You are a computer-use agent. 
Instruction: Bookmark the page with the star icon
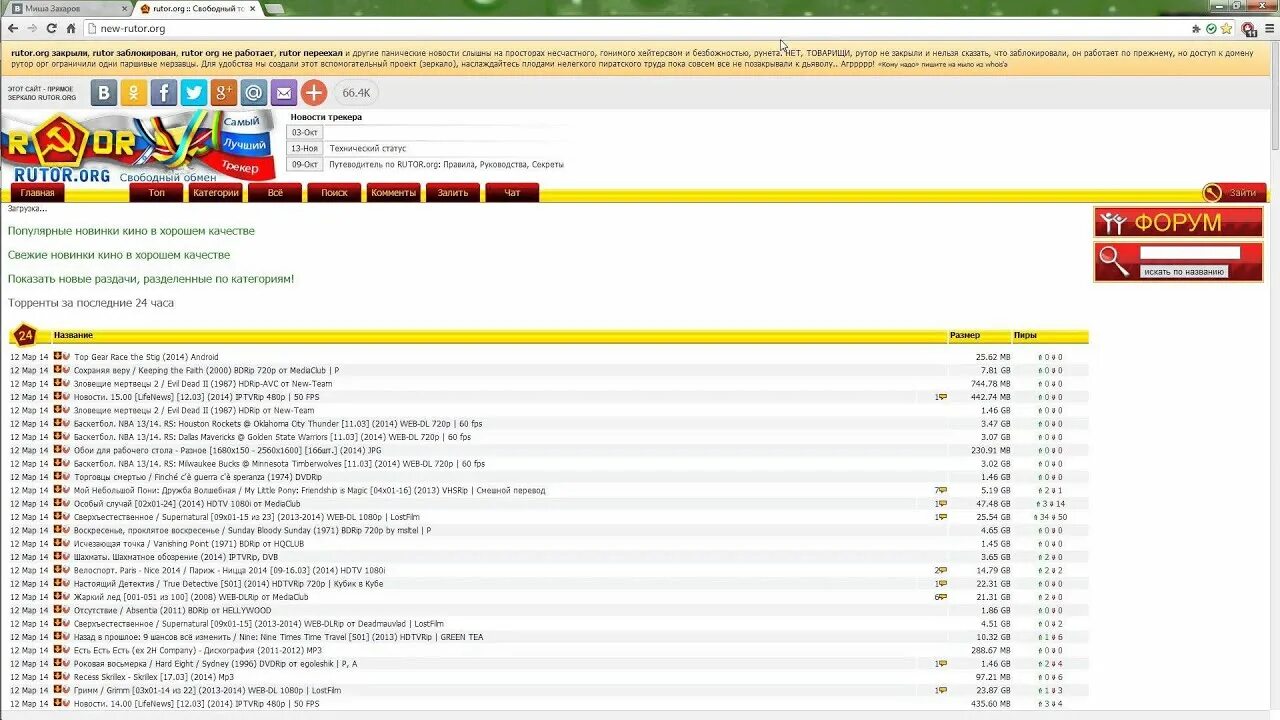pyautogui.click(x=1226, y=28)
